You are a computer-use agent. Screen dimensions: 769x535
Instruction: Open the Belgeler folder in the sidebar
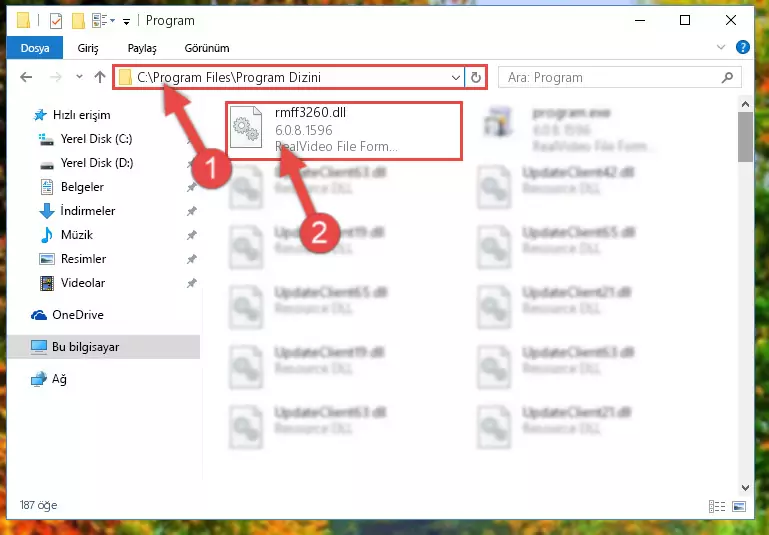tap(82, 187)
